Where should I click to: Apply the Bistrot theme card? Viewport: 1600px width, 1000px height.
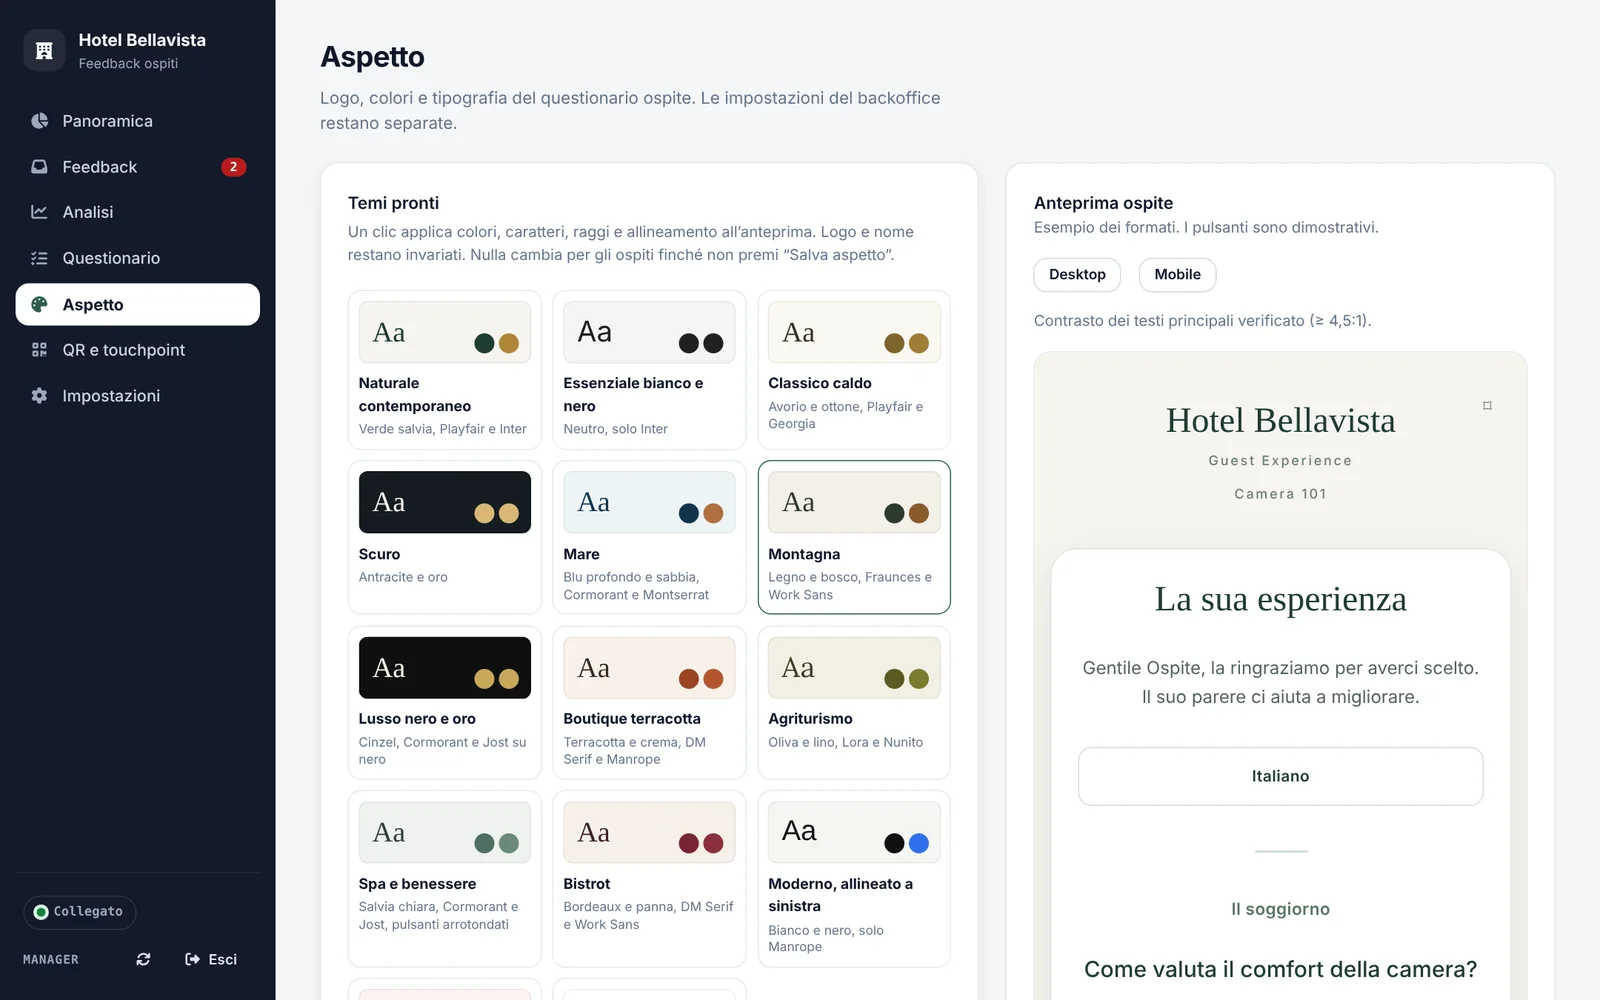(649, 879)
